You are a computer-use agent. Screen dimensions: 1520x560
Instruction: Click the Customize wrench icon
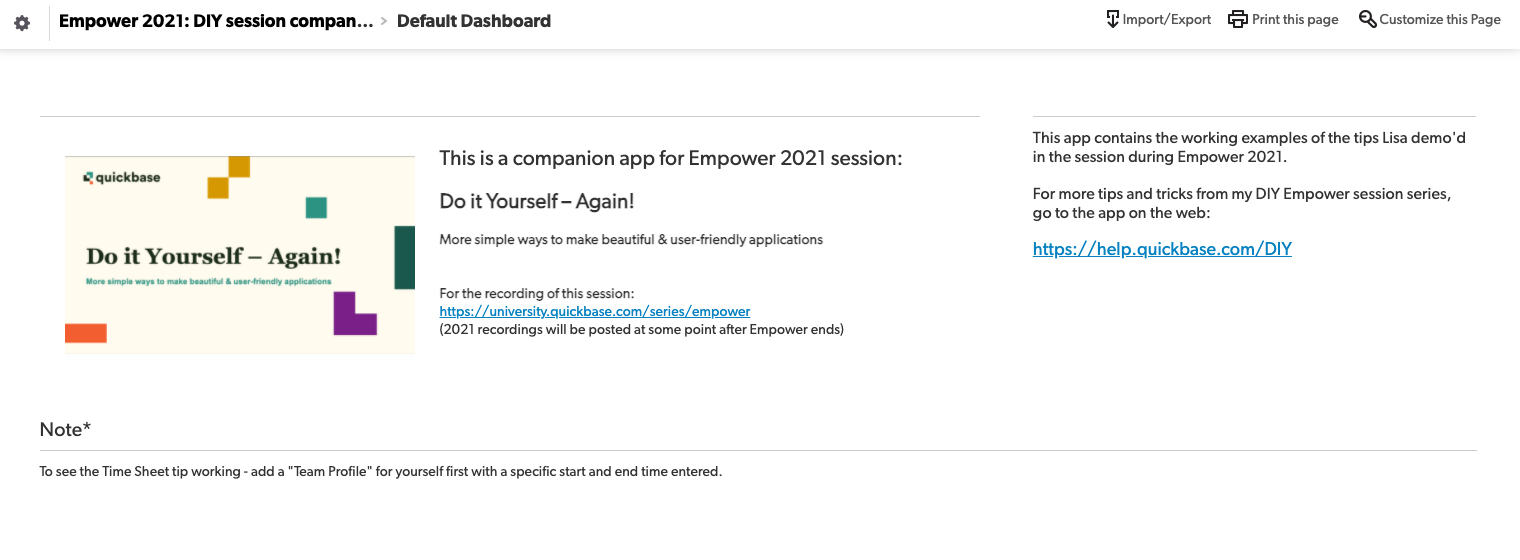coord(1368,19)
